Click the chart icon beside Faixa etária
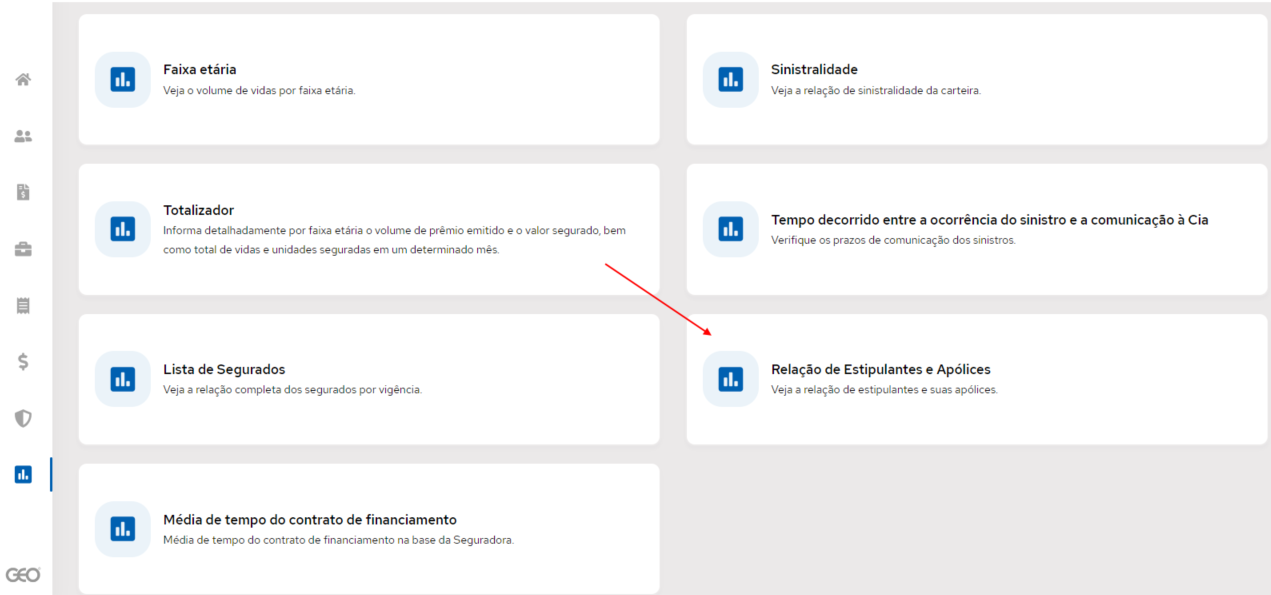 point(122,79)
